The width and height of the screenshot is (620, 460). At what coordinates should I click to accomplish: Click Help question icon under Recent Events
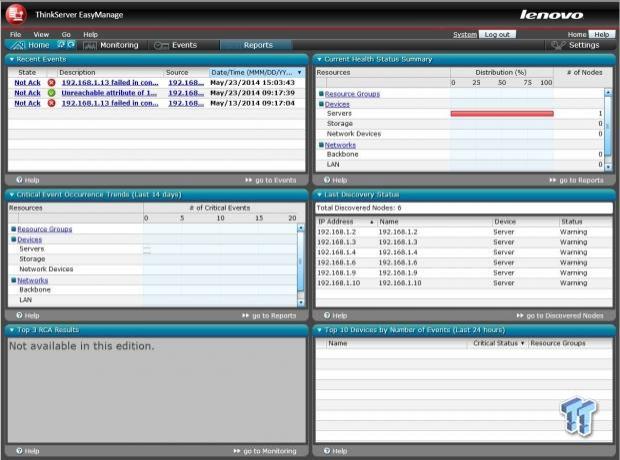coord(19,180)
